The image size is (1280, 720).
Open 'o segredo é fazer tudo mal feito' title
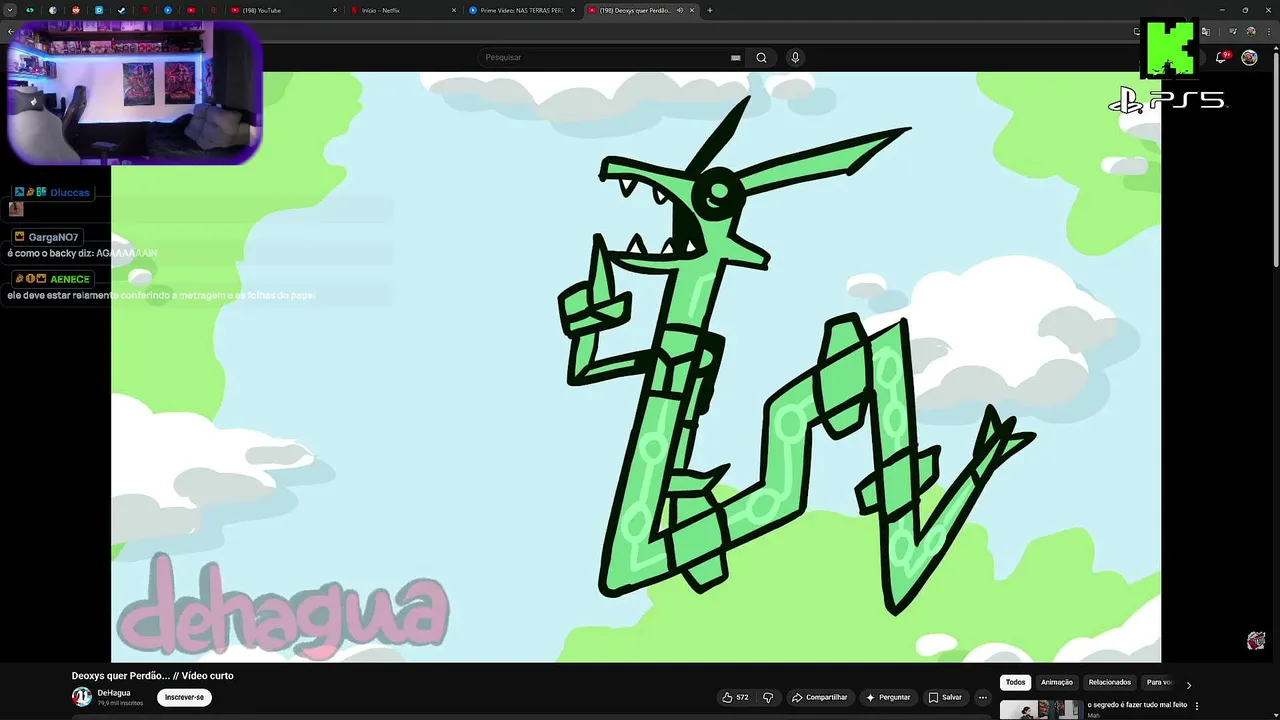[1137, 705]
